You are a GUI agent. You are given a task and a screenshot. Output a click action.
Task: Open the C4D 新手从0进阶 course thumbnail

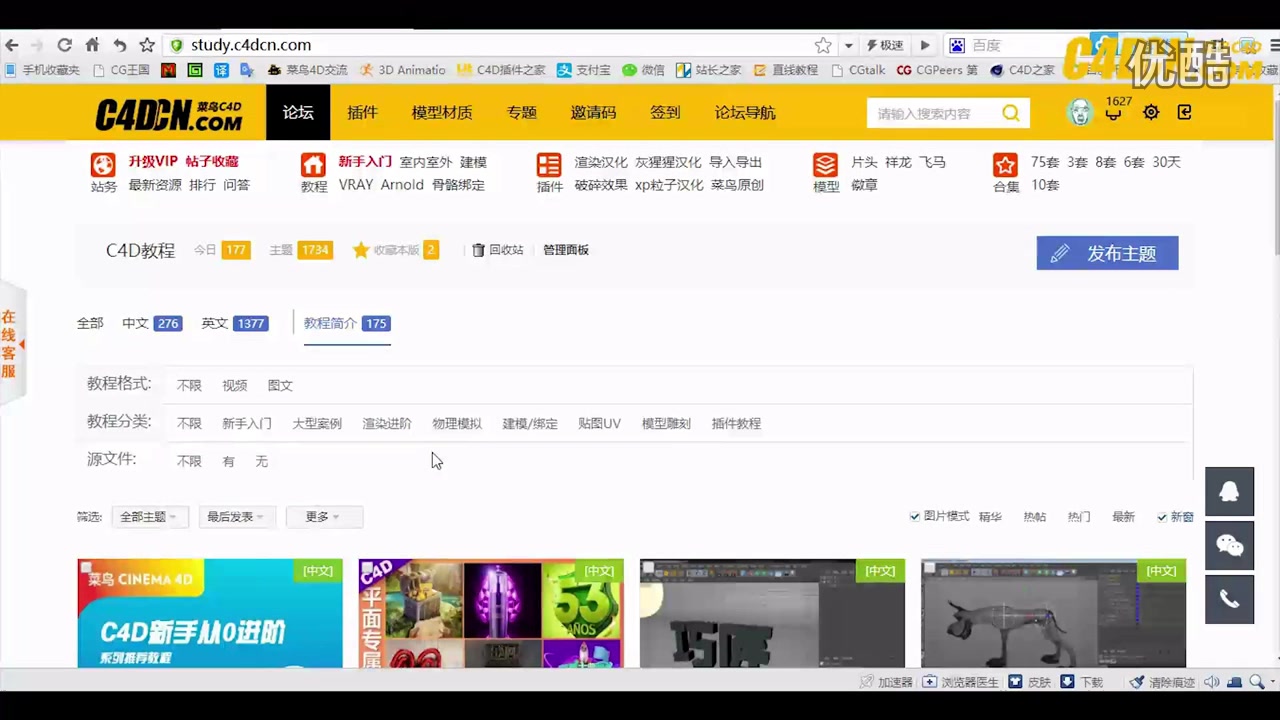[x=209, y=614]
